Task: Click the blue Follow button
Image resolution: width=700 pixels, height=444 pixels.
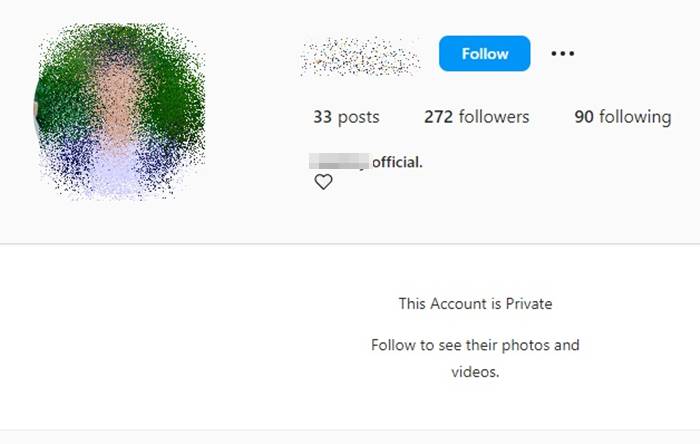Action: (x=484, y=54)
